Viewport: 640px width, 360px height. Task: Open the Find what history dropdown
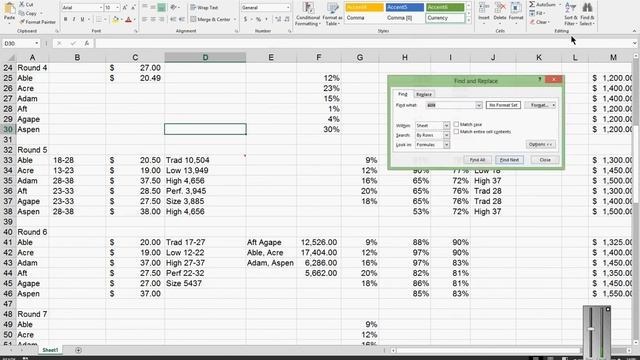click(x=479, y=105)
